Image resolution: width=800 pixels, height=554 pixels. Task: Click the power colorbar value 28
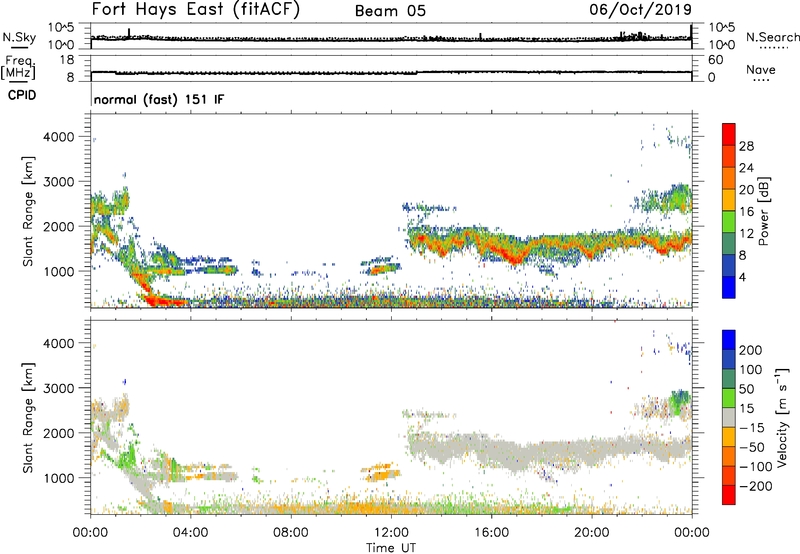coord(746,146)
